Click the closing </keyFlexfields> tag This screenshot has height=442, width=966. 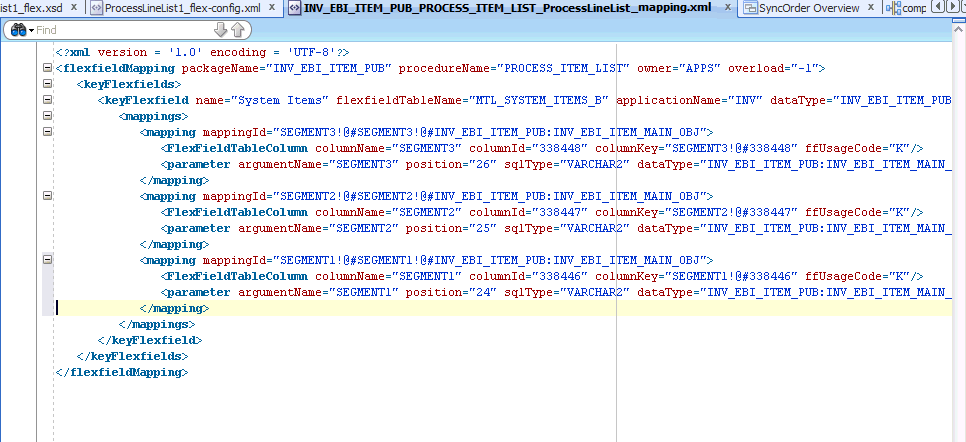tap(132, 356)
